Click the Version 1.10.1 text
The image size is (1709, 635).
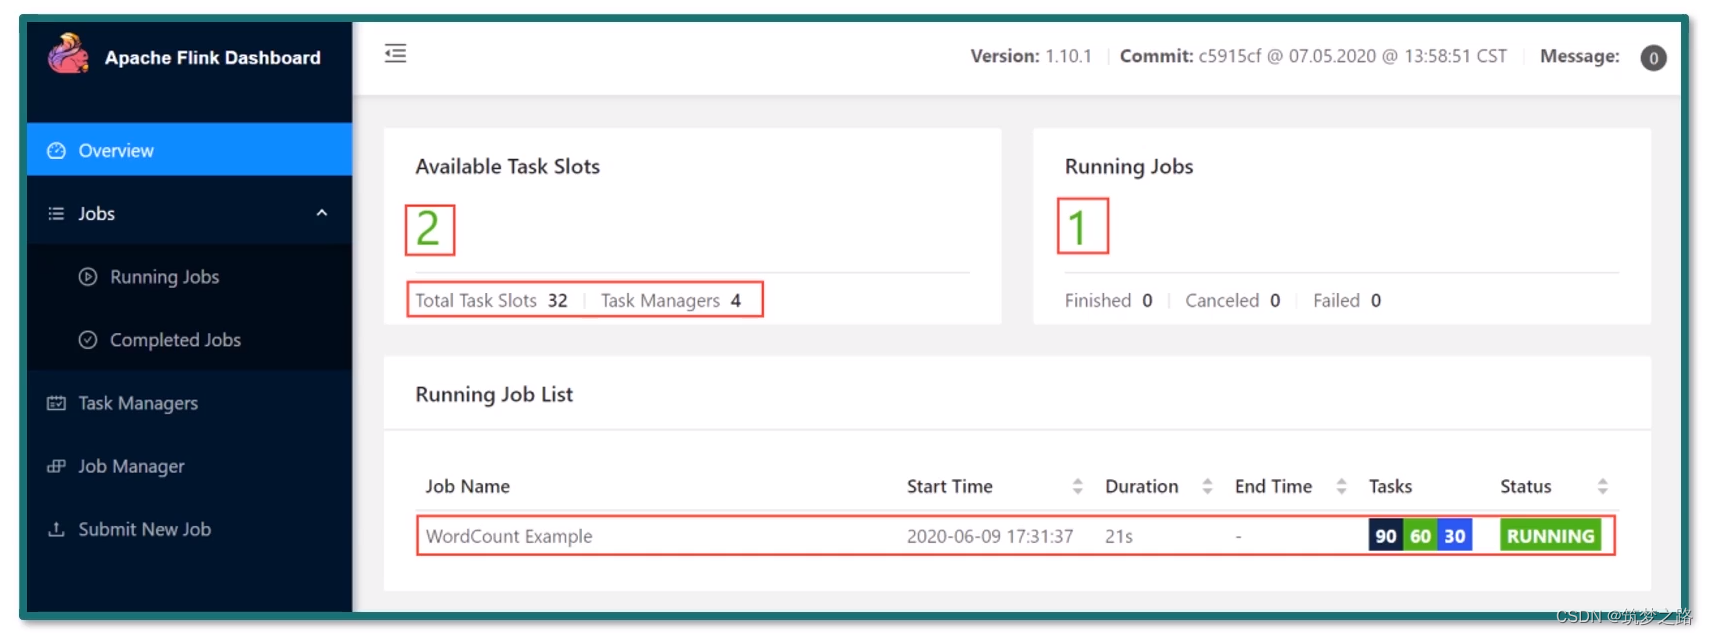1031,57
